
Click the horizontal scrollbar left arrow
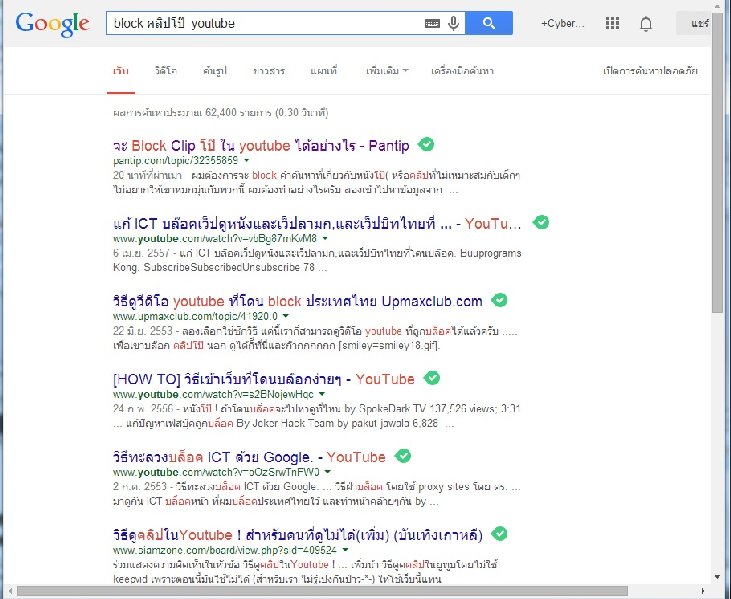click(10, 592)
